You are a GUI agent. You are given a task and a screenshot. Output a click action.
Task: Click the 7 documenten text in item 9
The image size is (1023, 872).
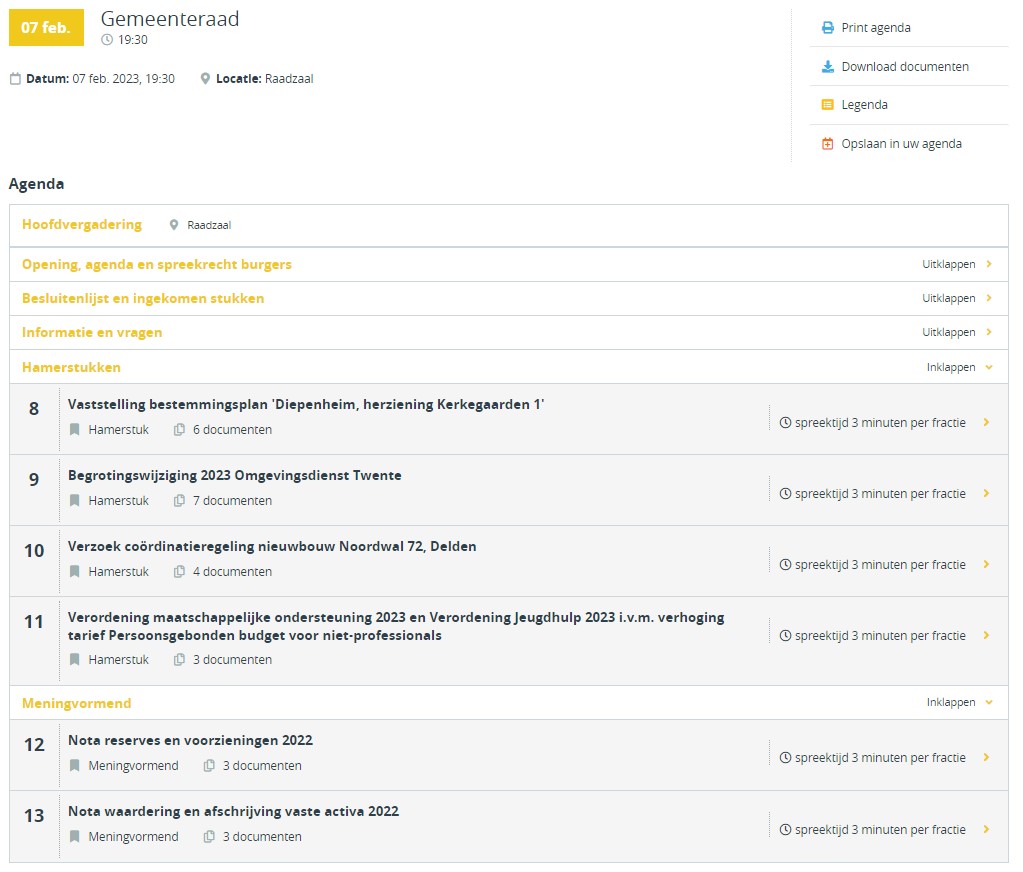(232, 501)
